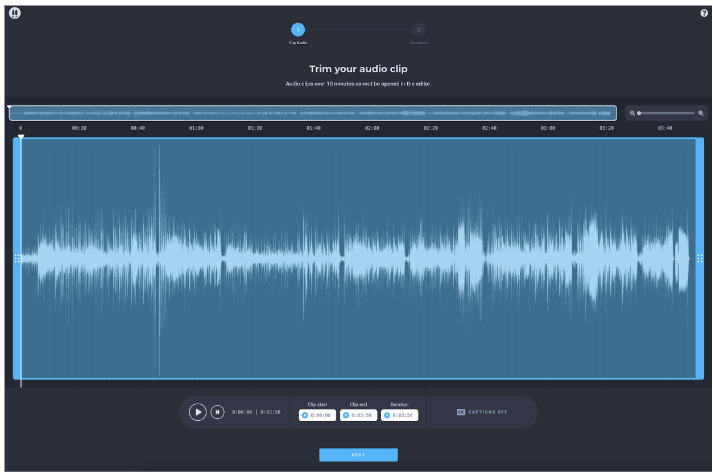Toggle the Captions Off switch
713x475 pixels.
482,412
